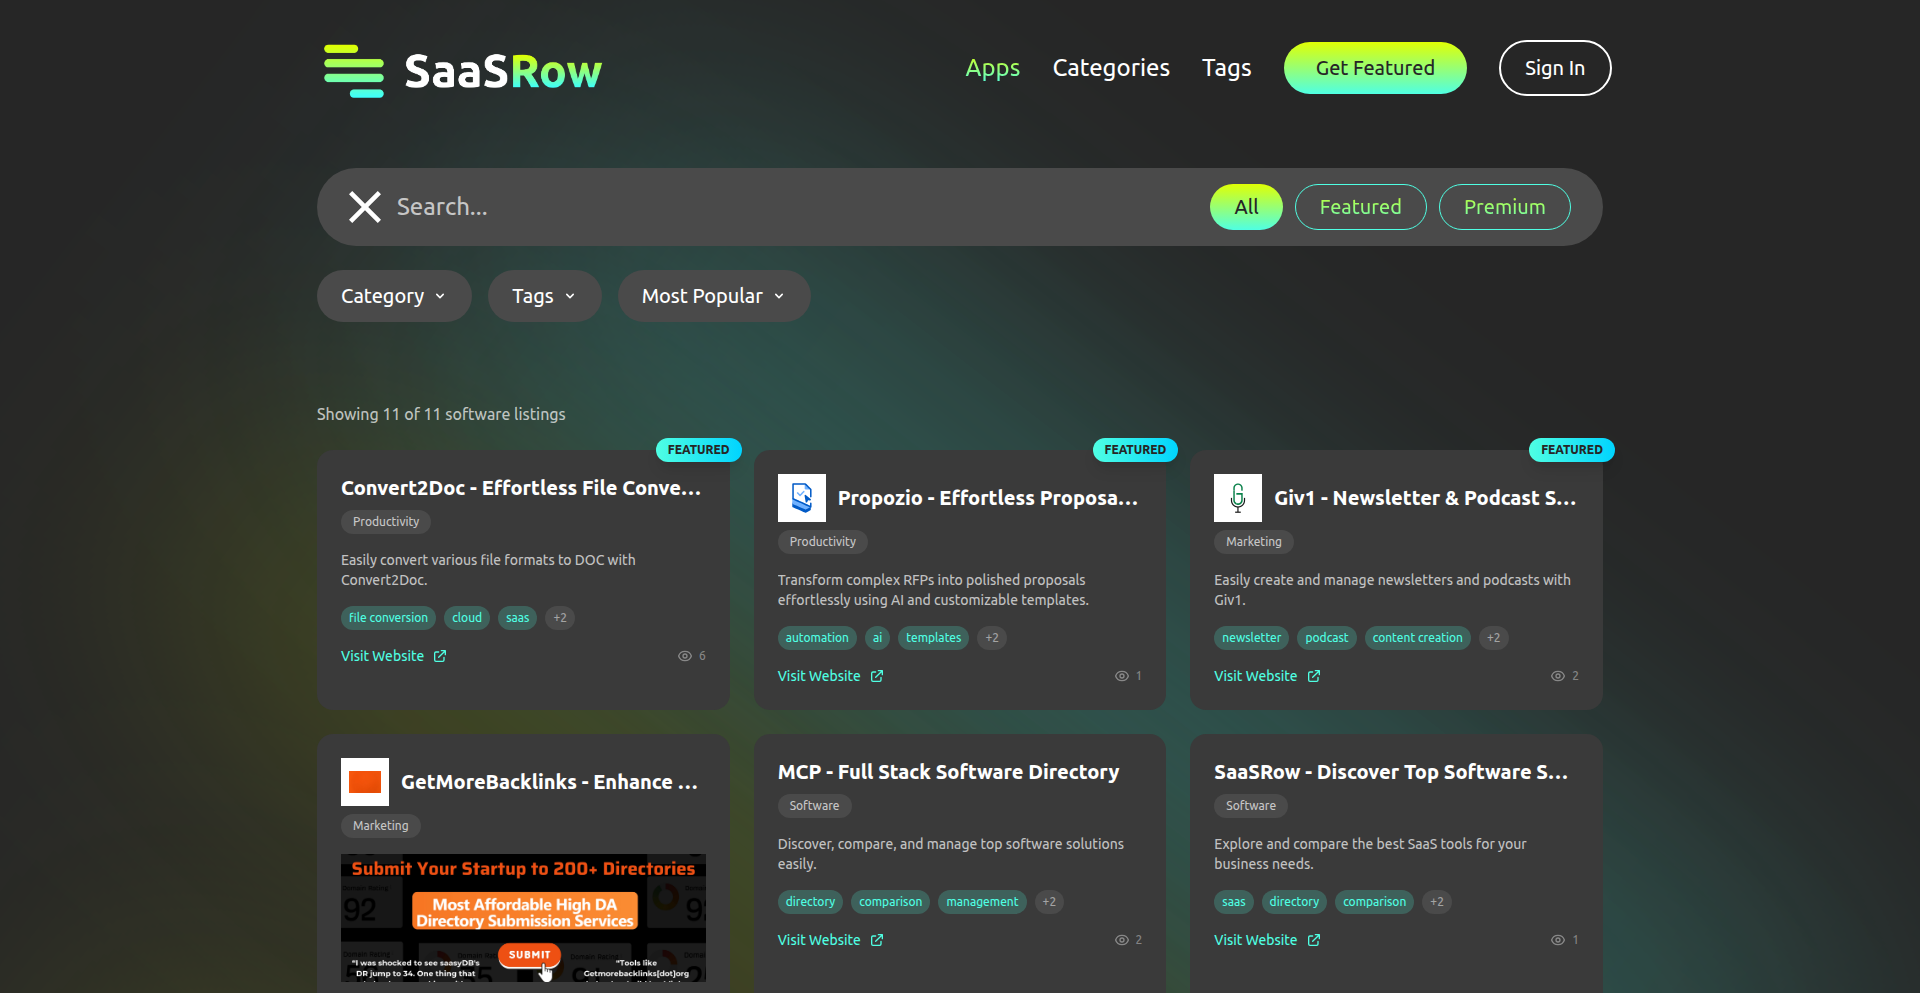
Task: Click the SaaSRow logo icon
Action: [354, 71]
